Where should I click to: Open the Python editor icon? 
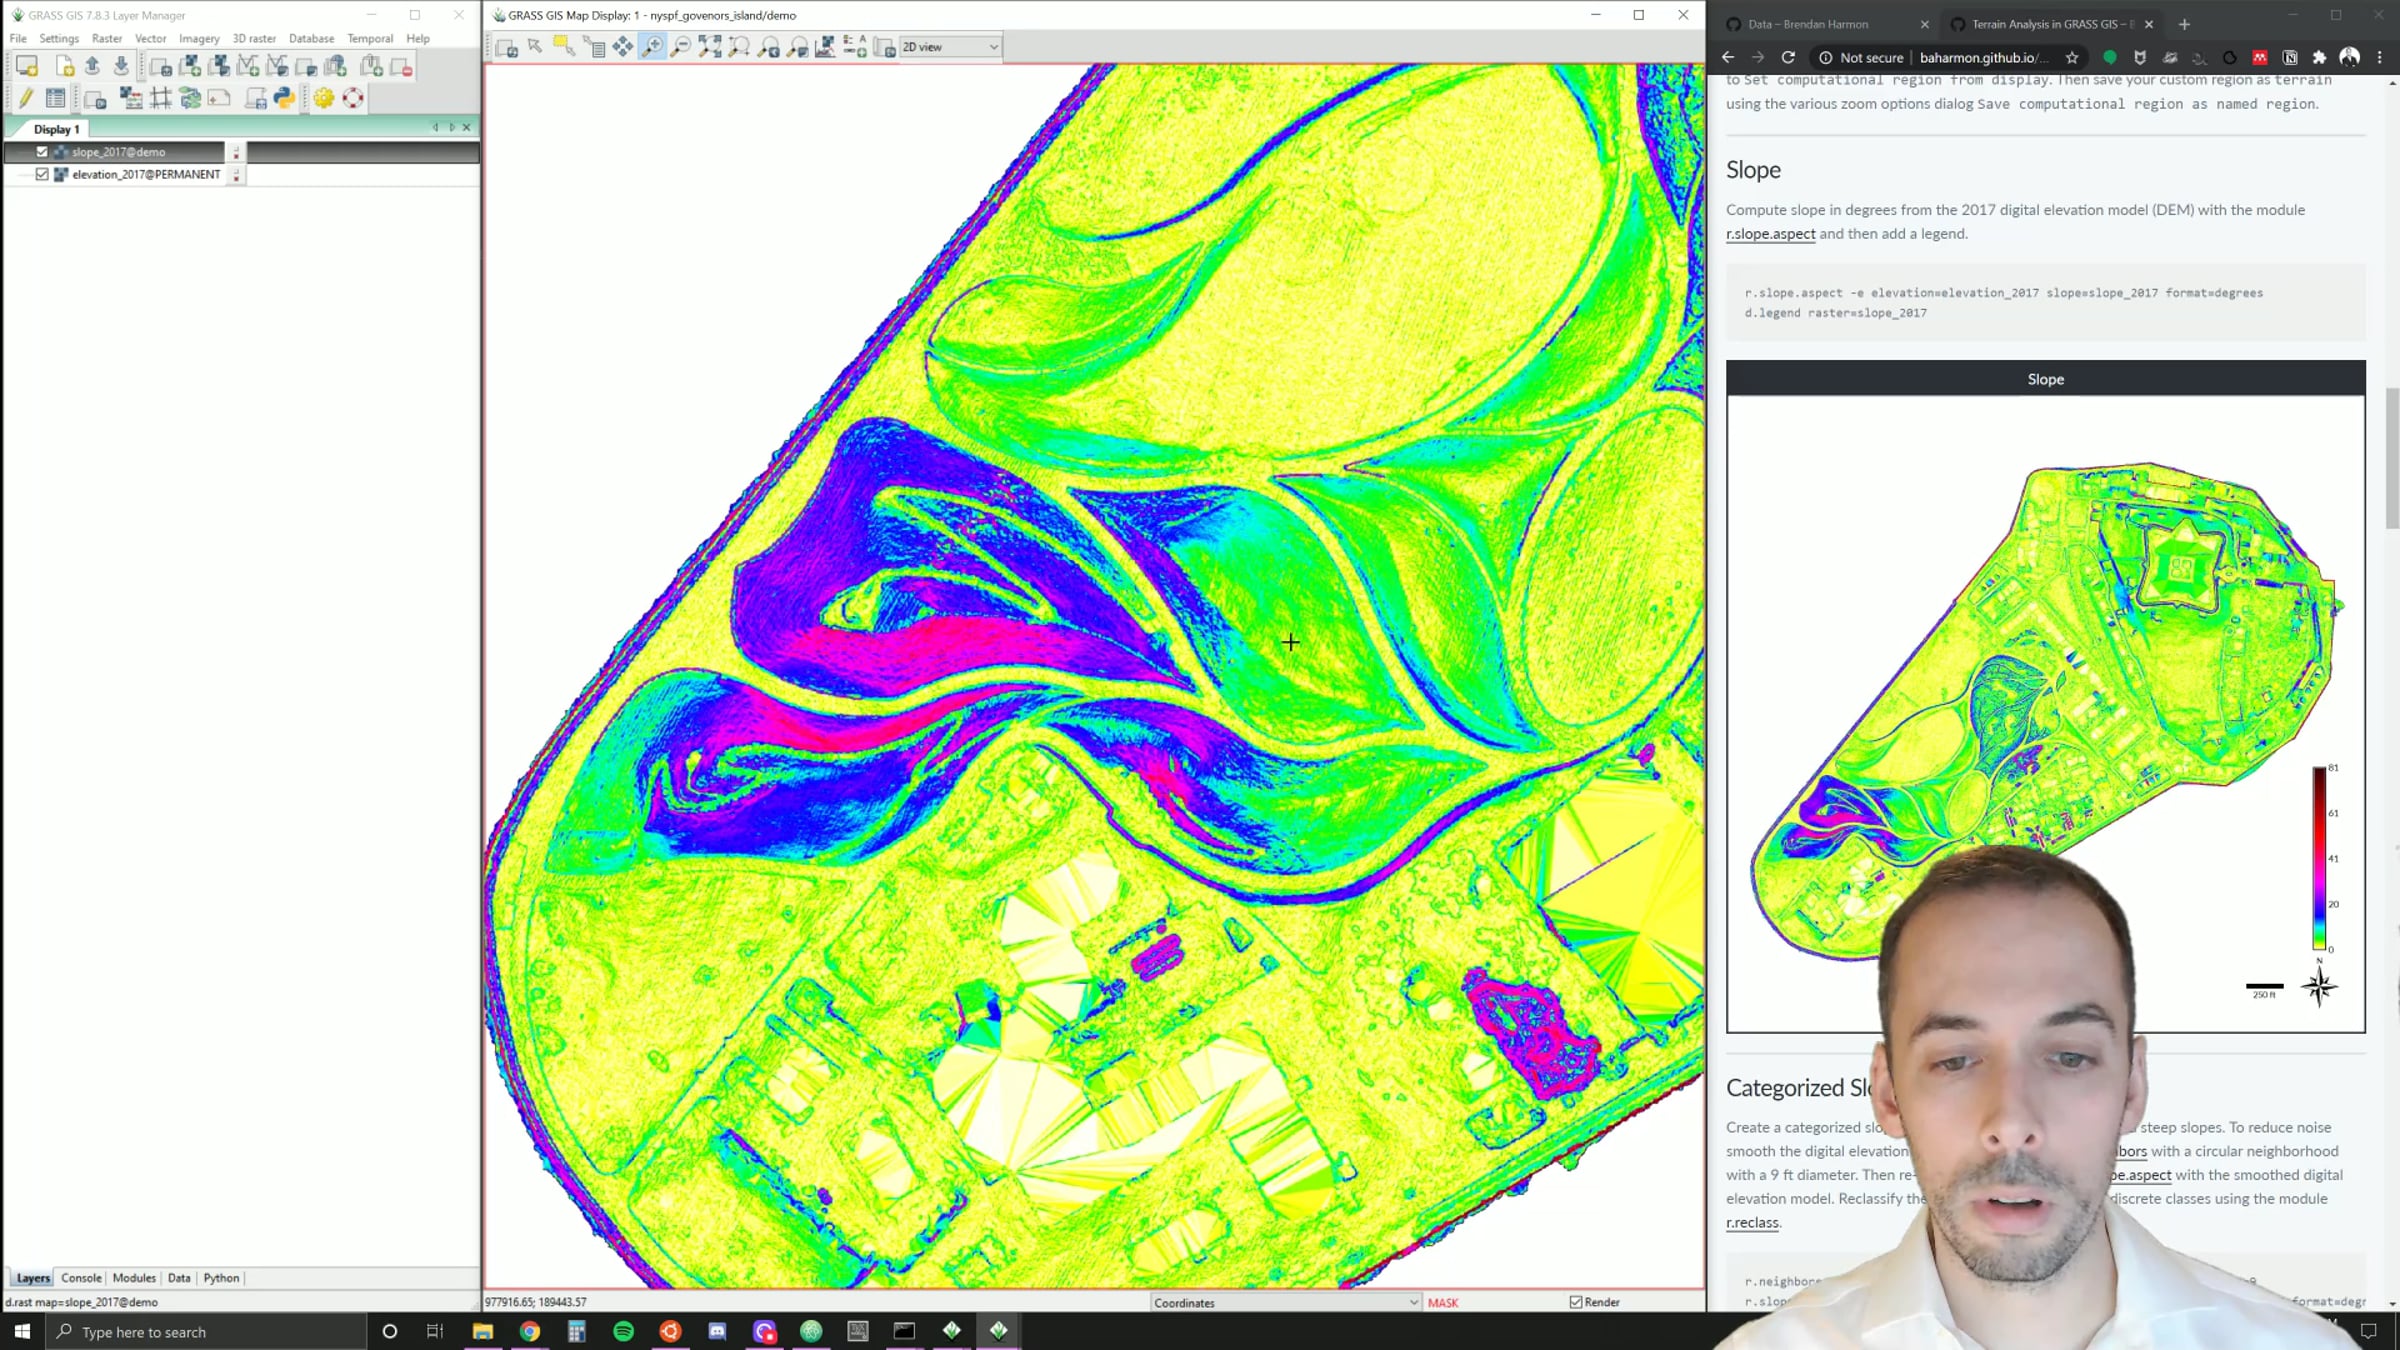(x=284, y=98)
